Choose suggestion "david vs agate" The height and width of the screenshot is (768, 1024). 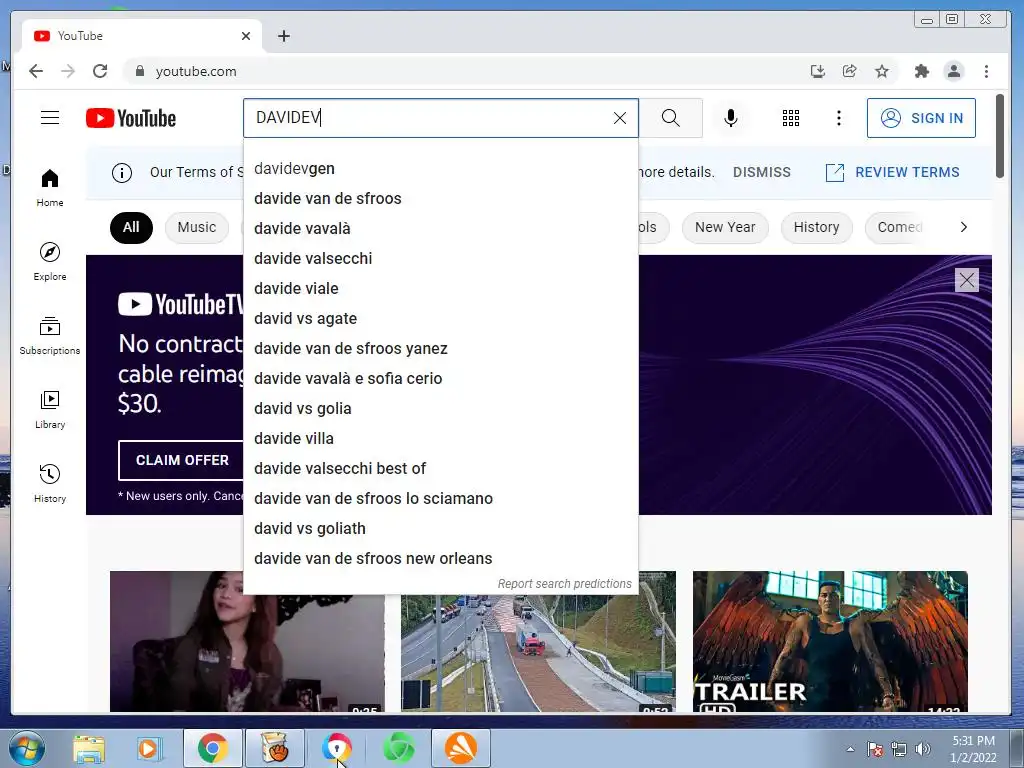(x=441, y=319)
